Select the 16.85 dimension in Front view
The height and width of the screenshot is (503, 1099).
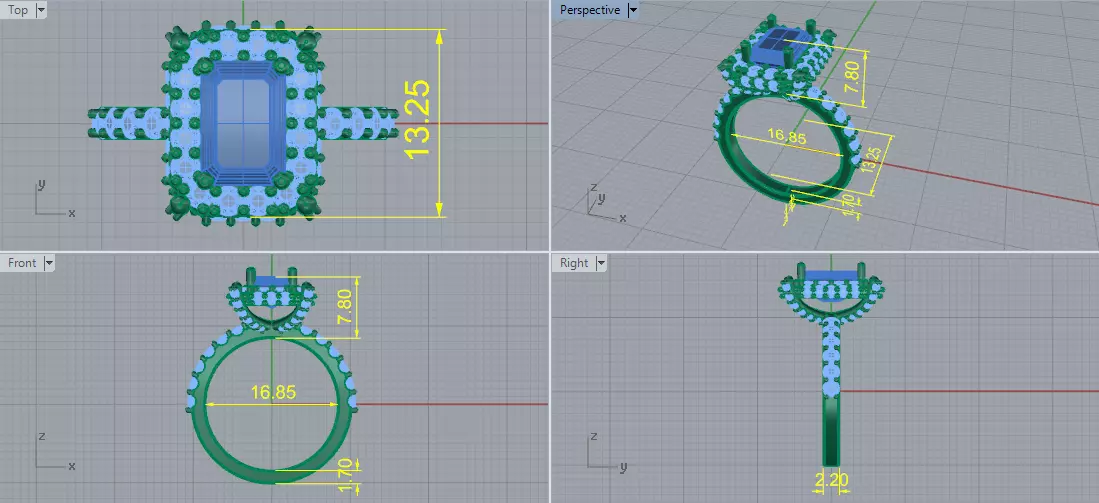(x=273, y=392)
